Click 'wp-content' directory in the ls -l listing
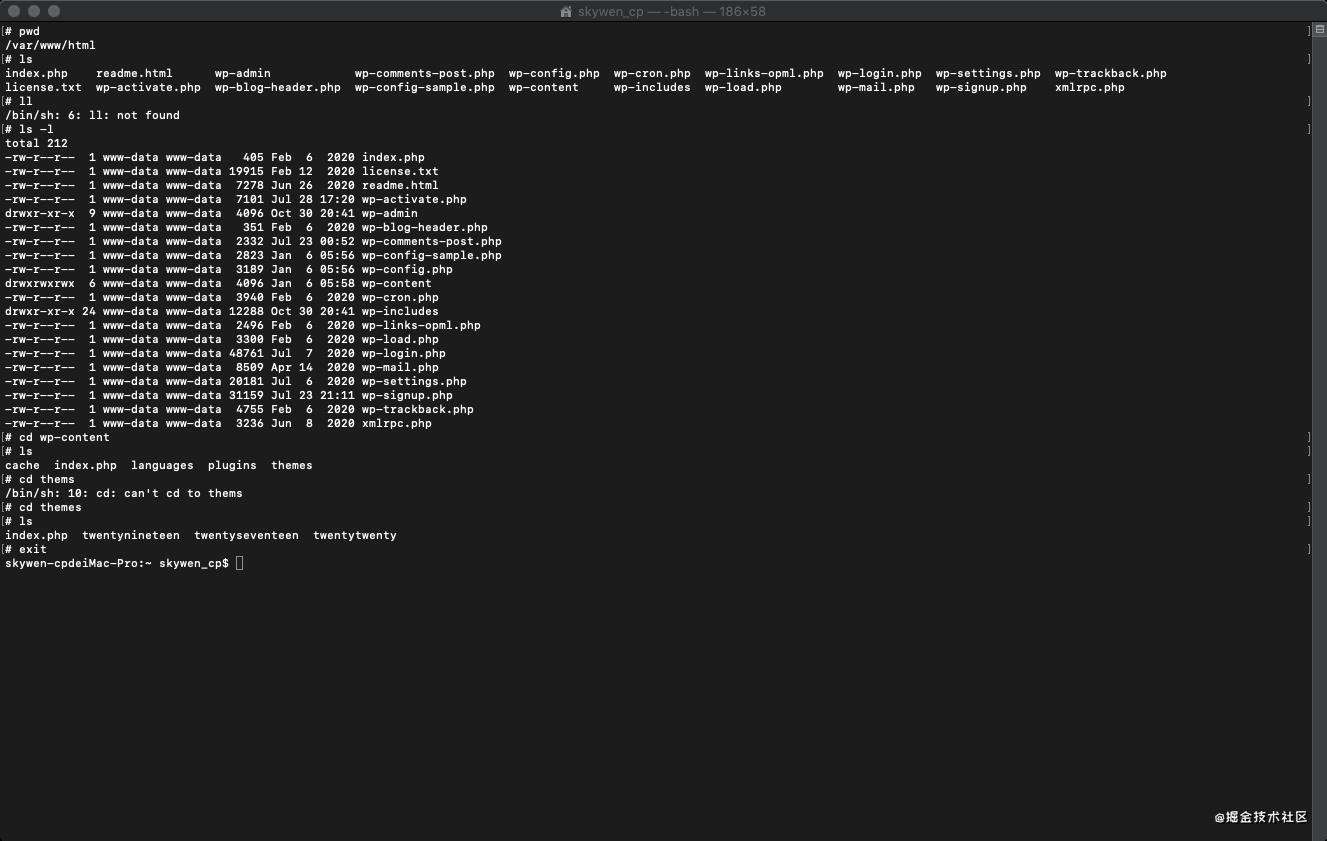Viewport: 1327px width, 841px height. click(397, 283)
